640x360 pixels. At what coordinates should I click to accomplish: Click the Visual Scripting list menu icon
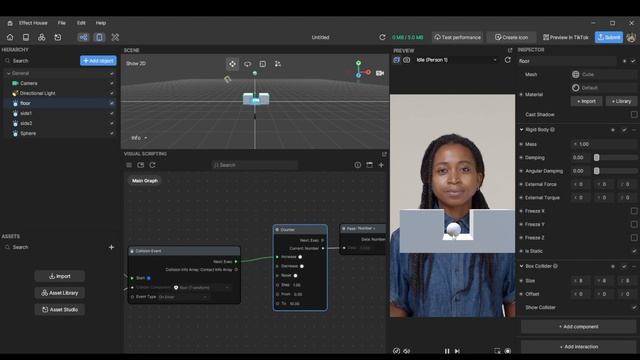pos(129,165)
